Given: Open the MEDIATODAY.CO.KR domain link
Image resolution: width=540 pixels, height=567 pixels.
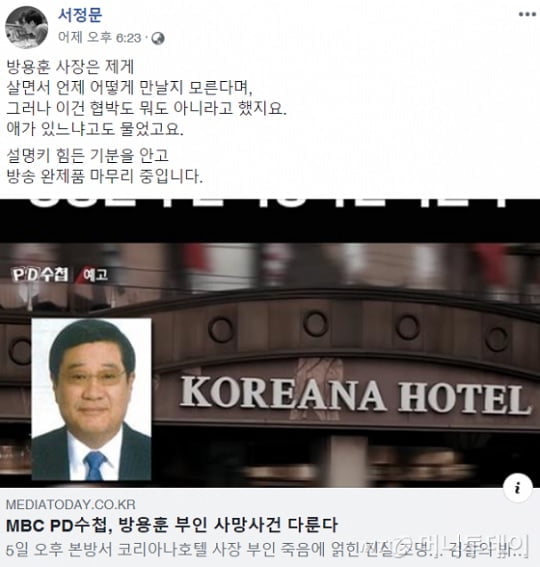Looking at the screenshot, I should tap(71, 504).
